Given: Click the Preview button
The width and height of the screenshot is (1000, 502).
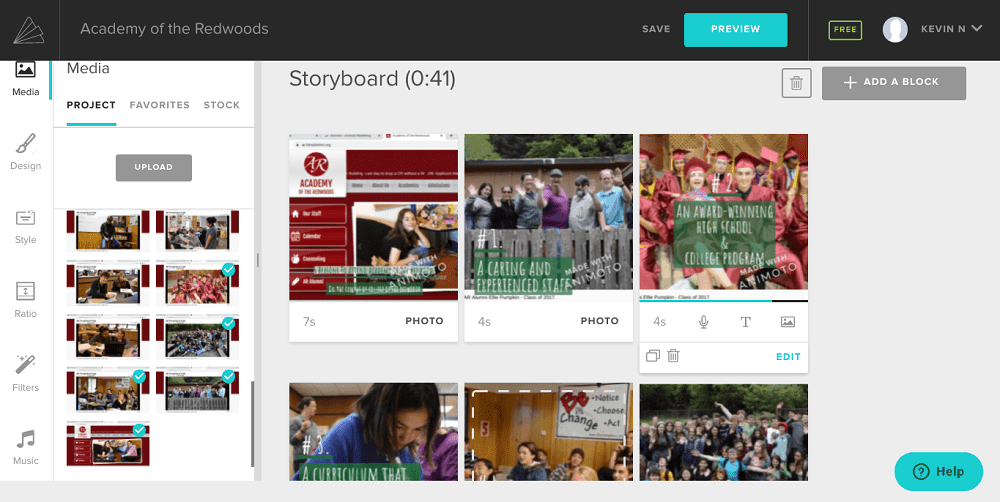Looking at the screenshot, I should pyautogui.click(x=735, y=29).
